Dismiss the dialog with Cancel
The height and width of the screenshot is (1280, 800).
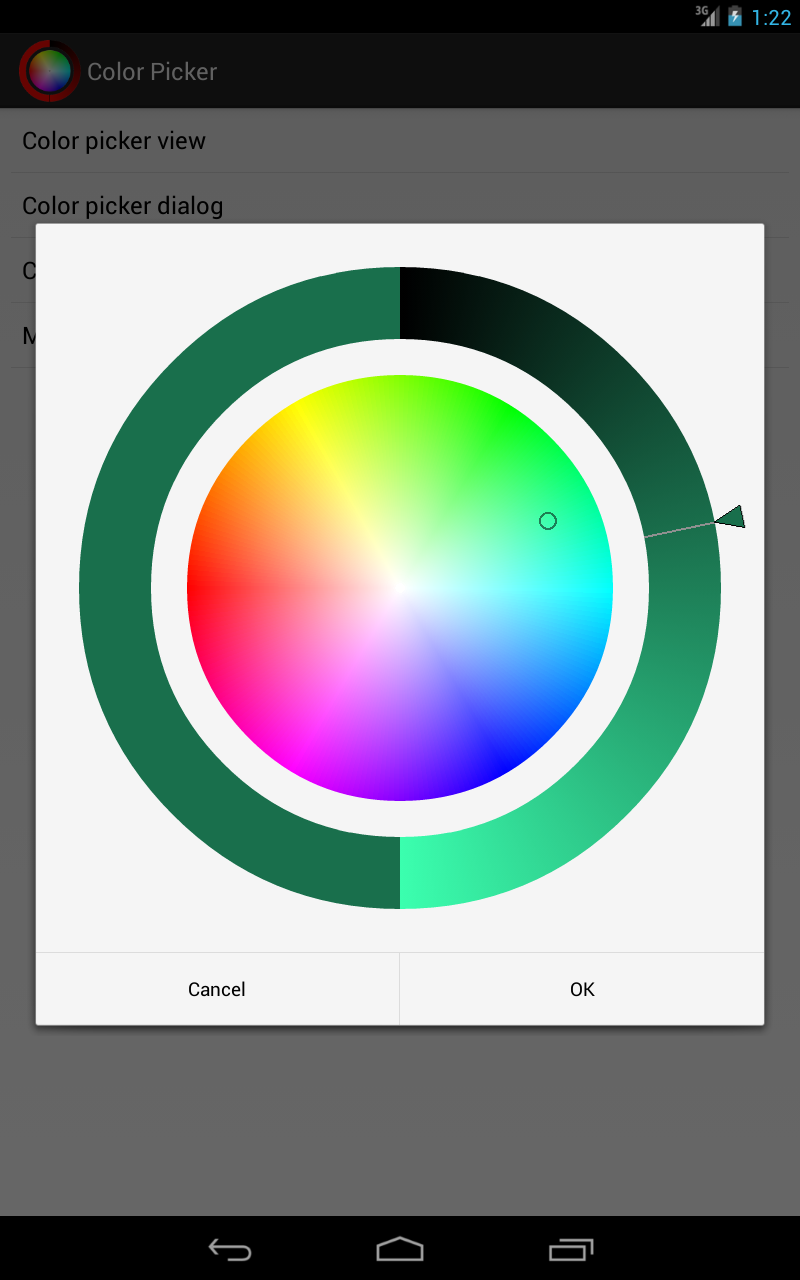tap(216, 989)
